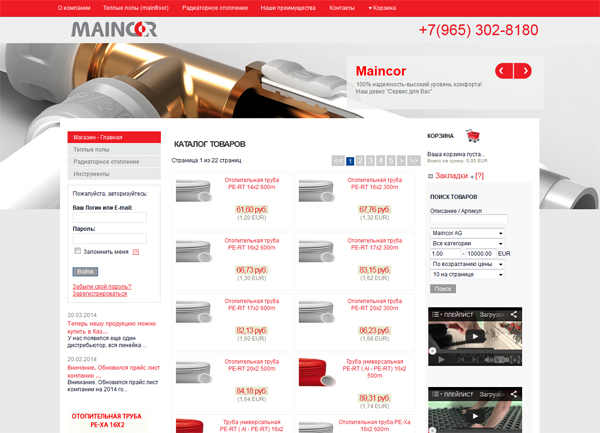
Task: Open news from 20.02.2014 headline
Action: pos(113,371)
